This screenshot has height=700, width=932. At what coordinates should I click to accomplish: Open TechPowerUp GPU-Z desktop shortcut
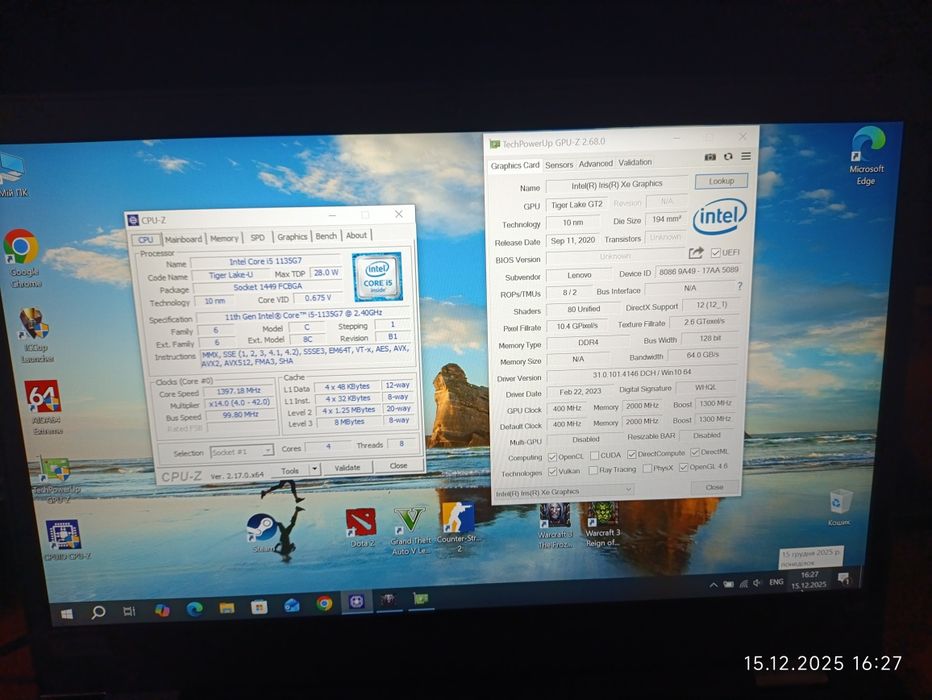click(55, 481)
